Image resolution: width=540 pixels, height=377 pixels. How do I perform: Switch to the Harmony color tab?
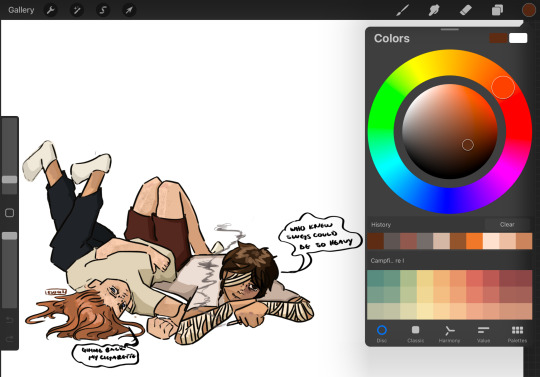449,334
